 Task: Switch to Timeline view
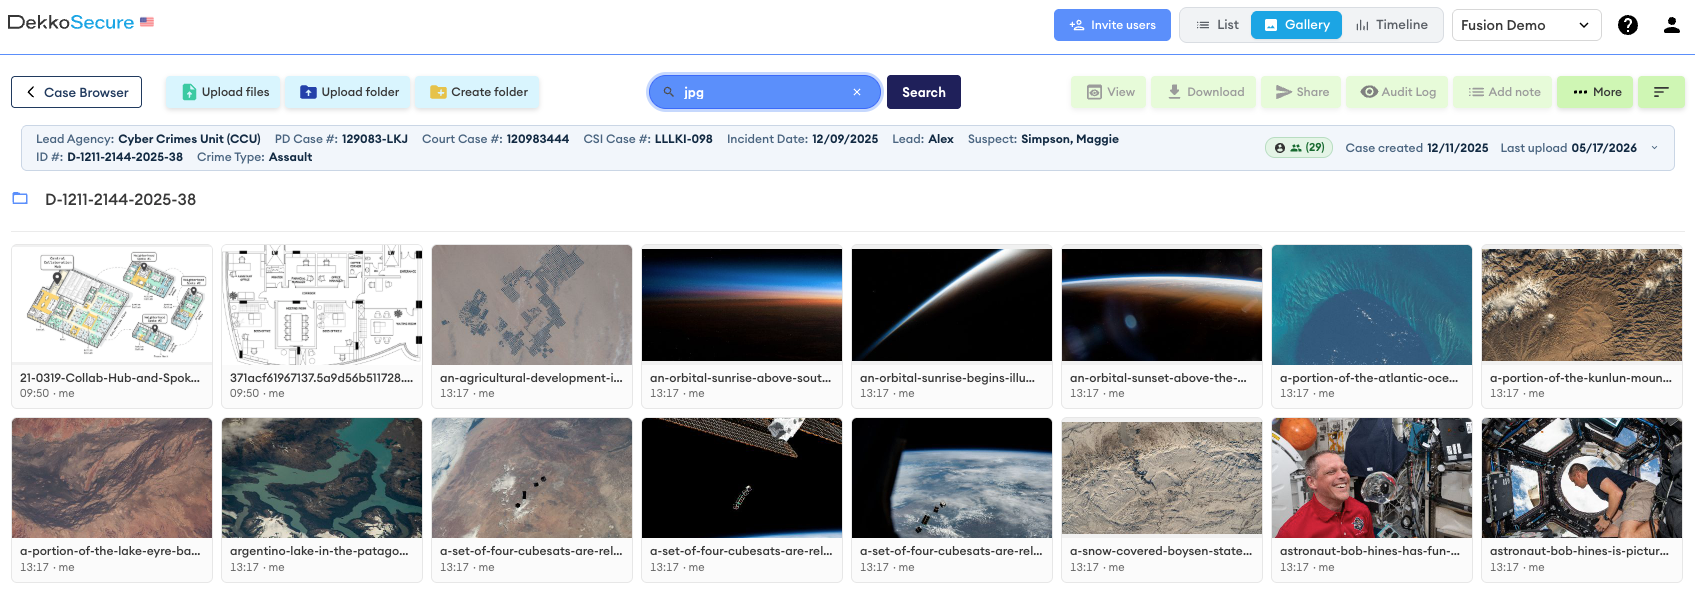[x=1391, y=25]
